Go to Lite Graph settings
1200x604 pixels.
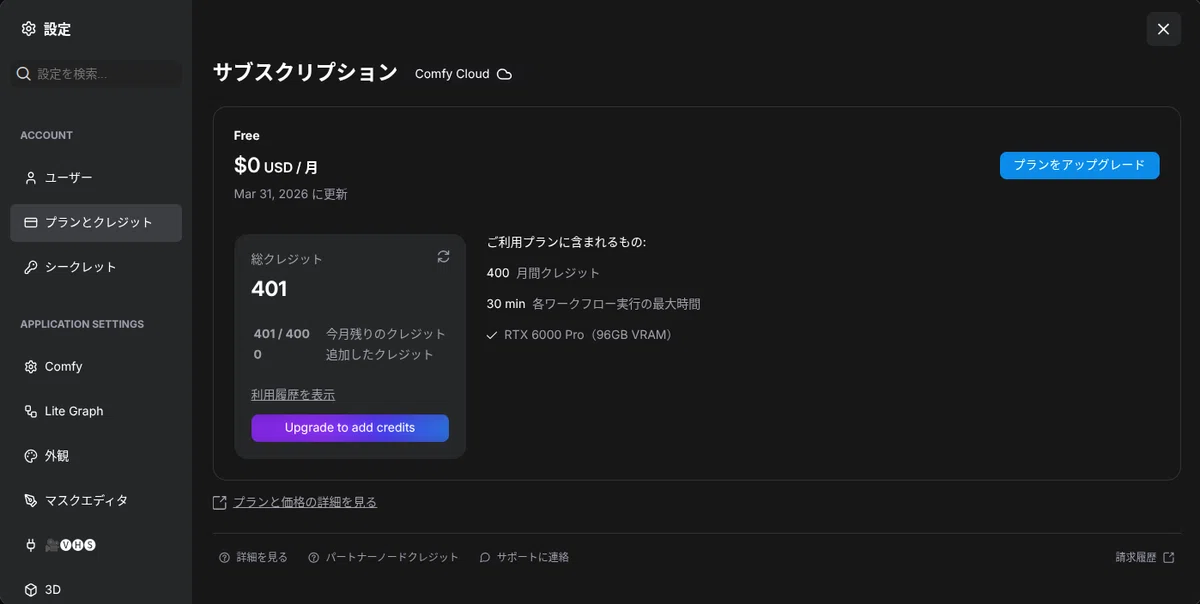pos(96,411)
